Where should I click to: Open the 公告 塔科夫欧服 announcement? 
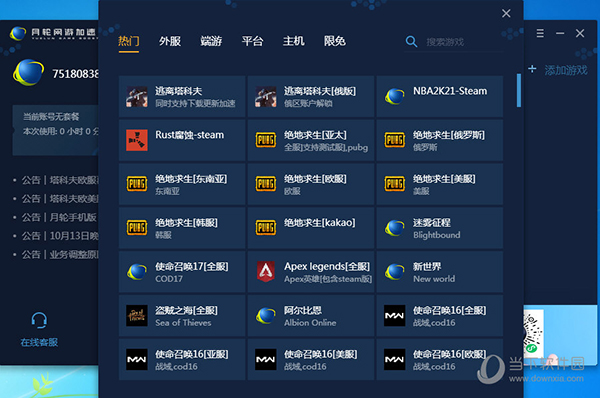coord(60,180)
